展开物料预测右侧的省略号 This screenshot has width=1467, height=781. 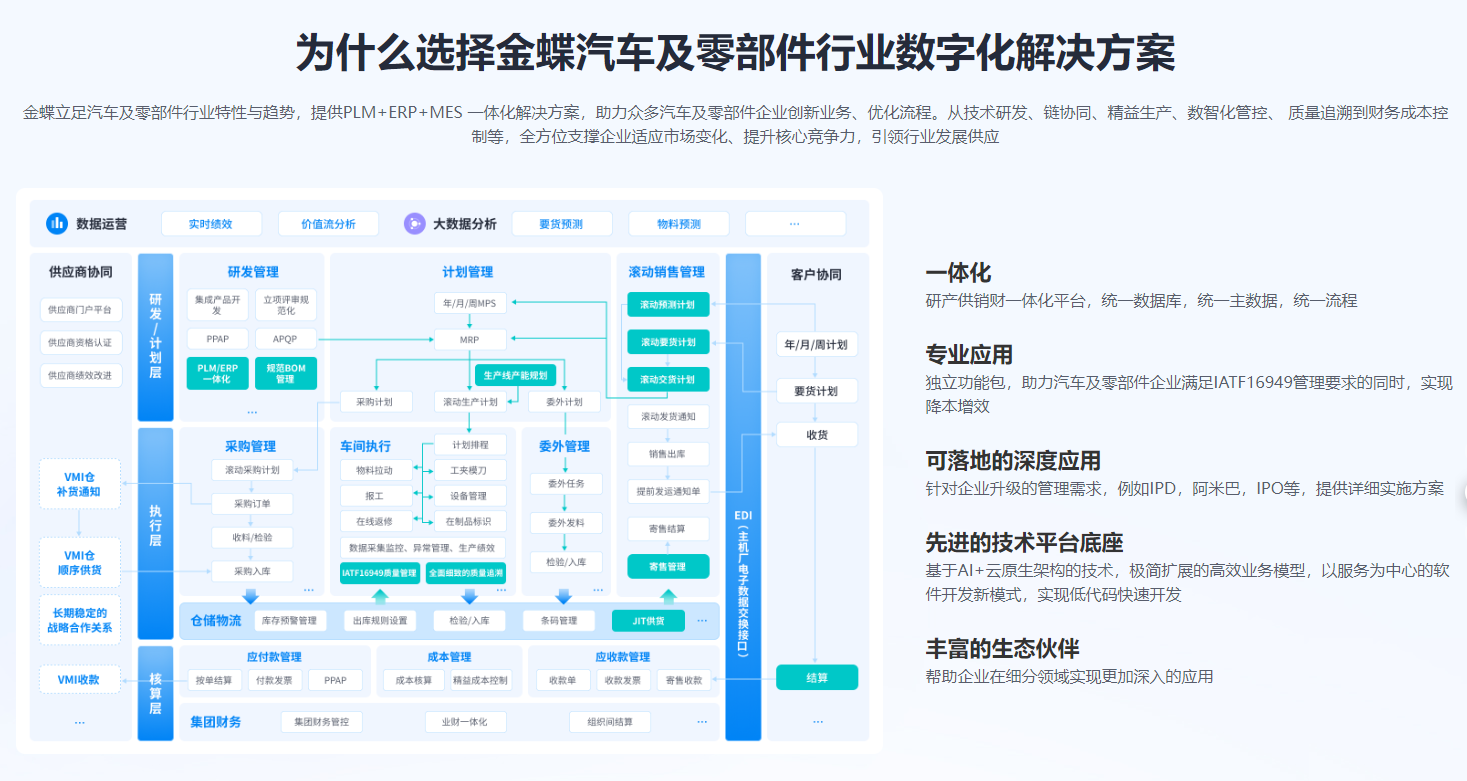tap(795, 223)
